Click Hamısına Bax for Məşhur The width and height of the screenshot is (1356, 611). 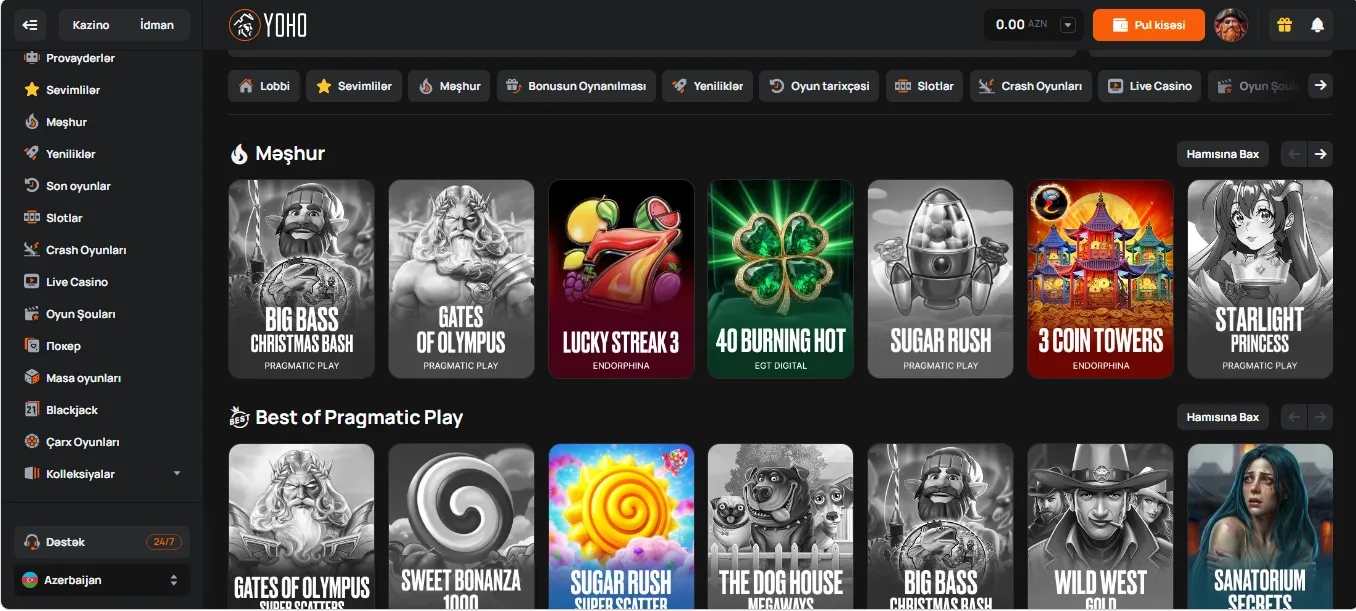(1223, 154)
